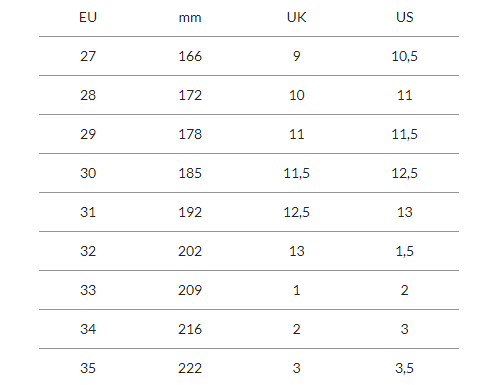Select the 178 mm cell
Image resolution: width=487 pixels, height=385 pixels.
click(x=190, y=134)
